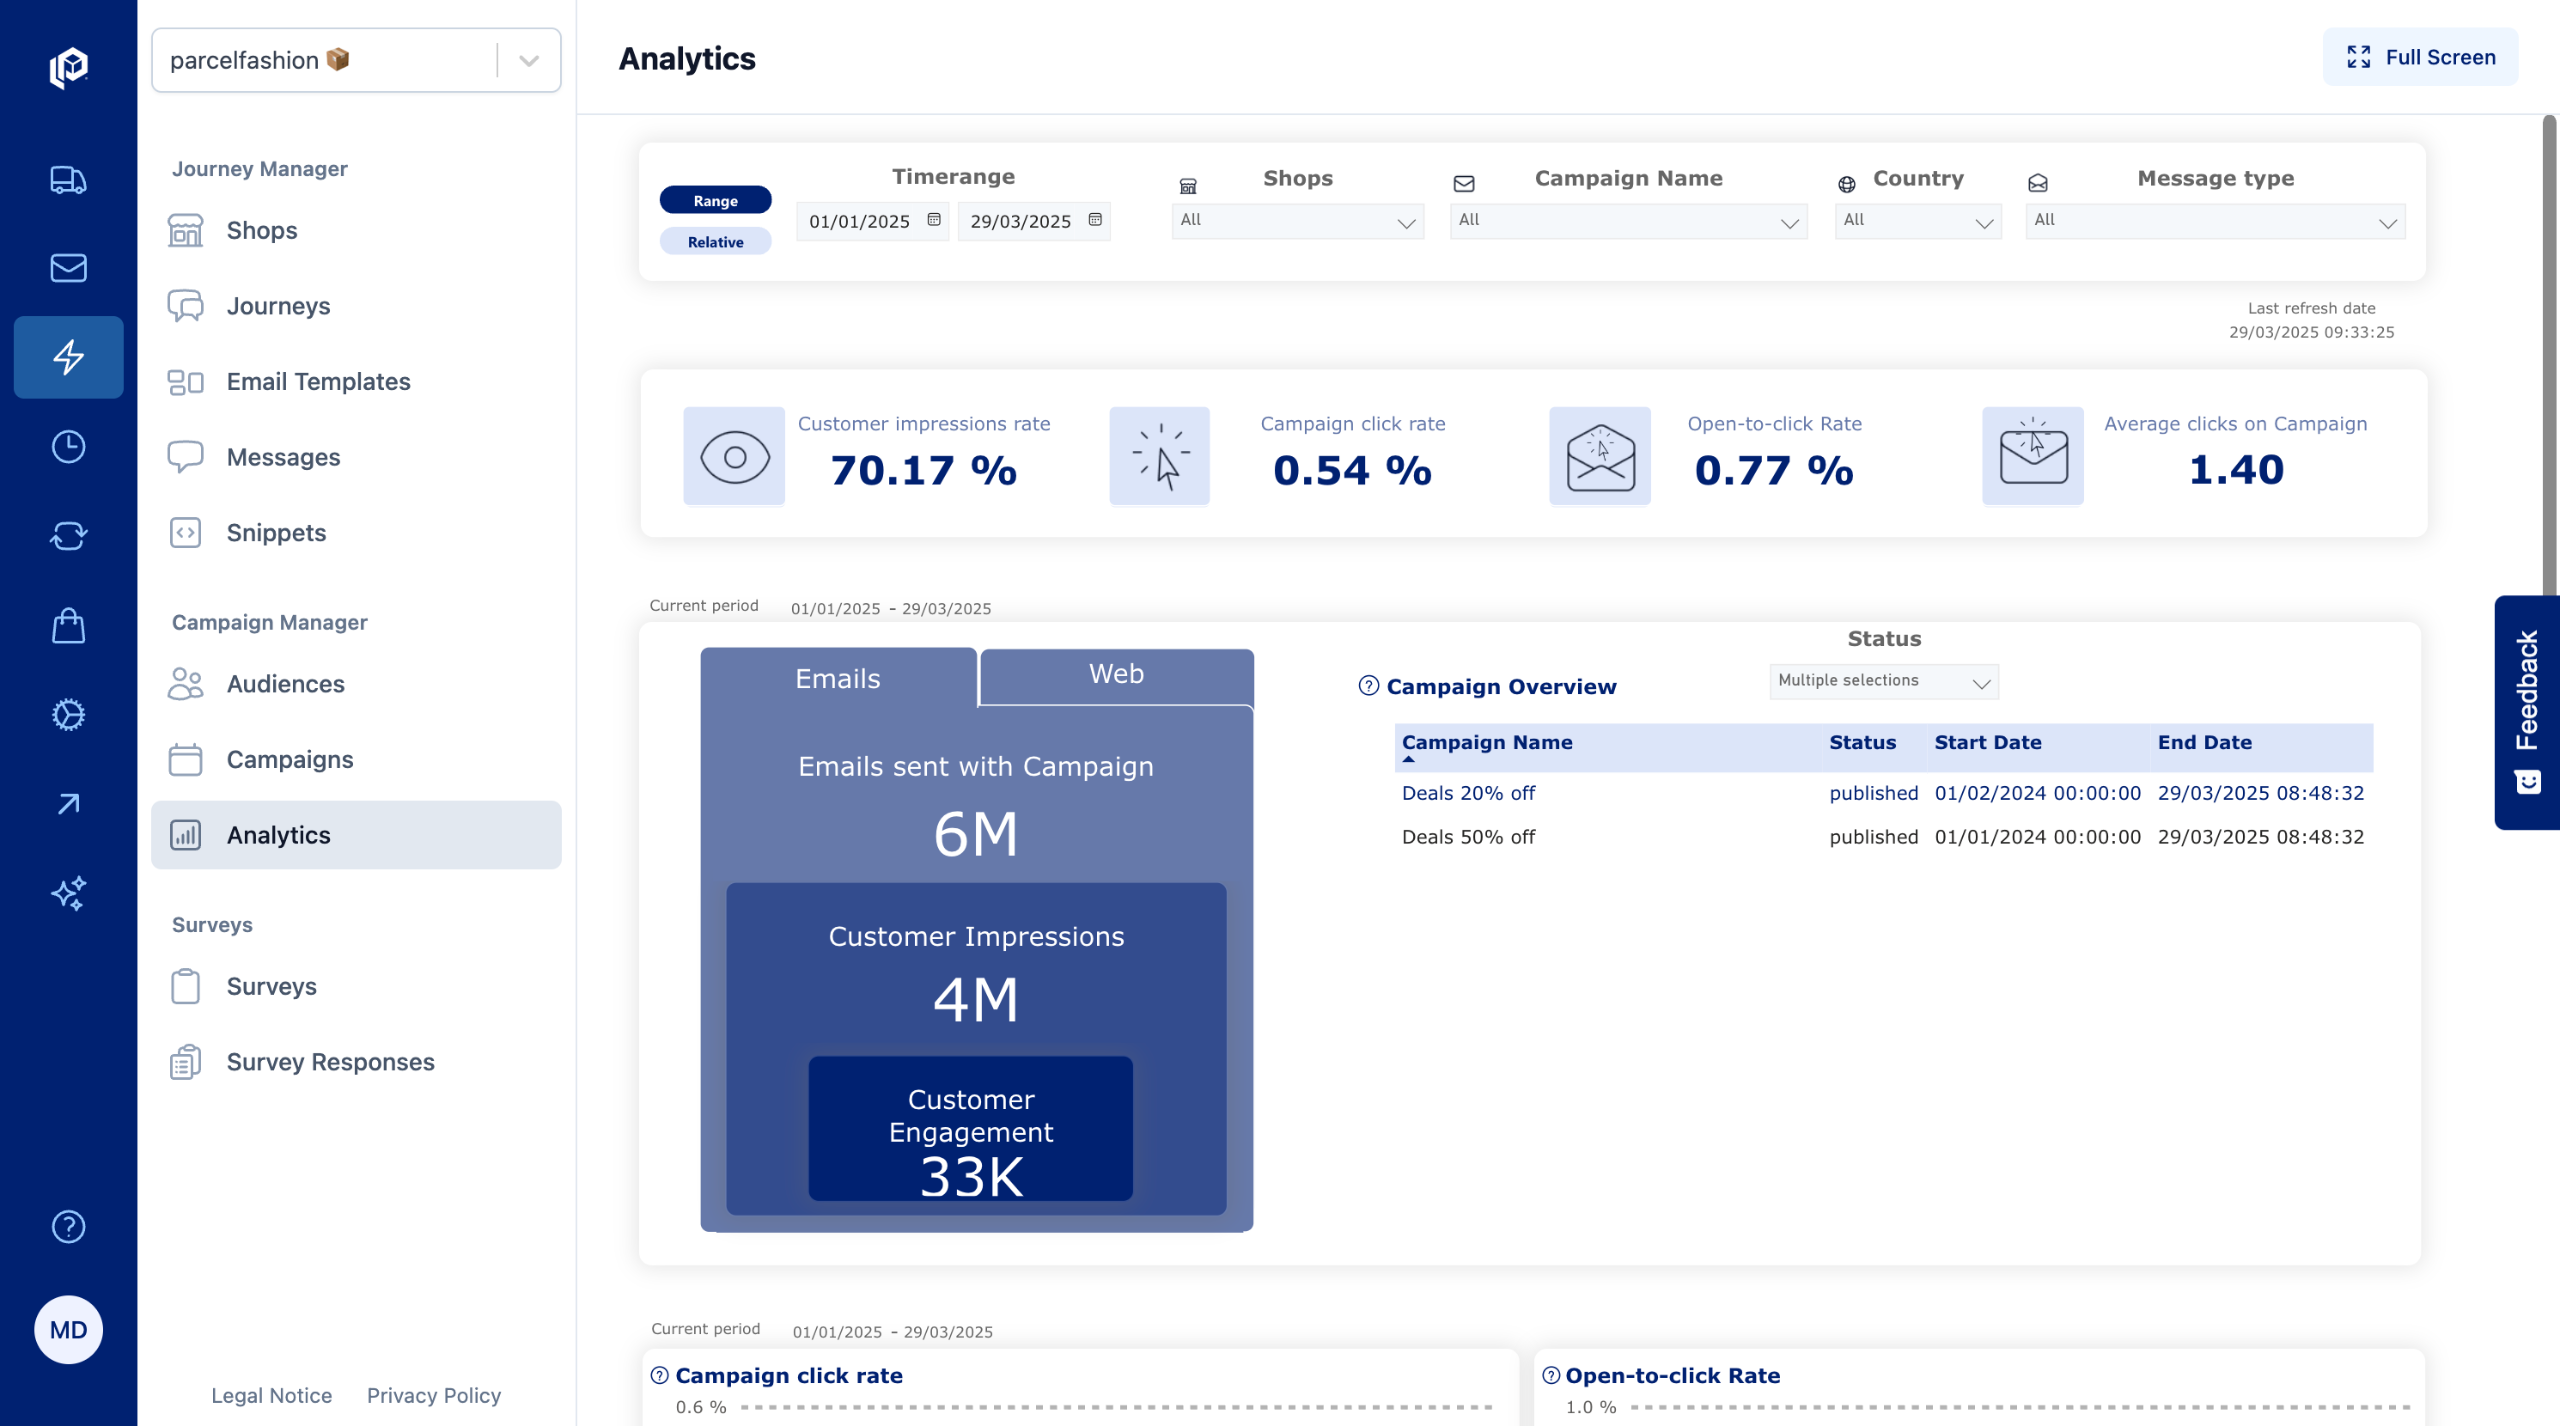Open the envelope icon in left rail
The width and height of the screenshot is (2560, 1426).
(x=68, y=268)
